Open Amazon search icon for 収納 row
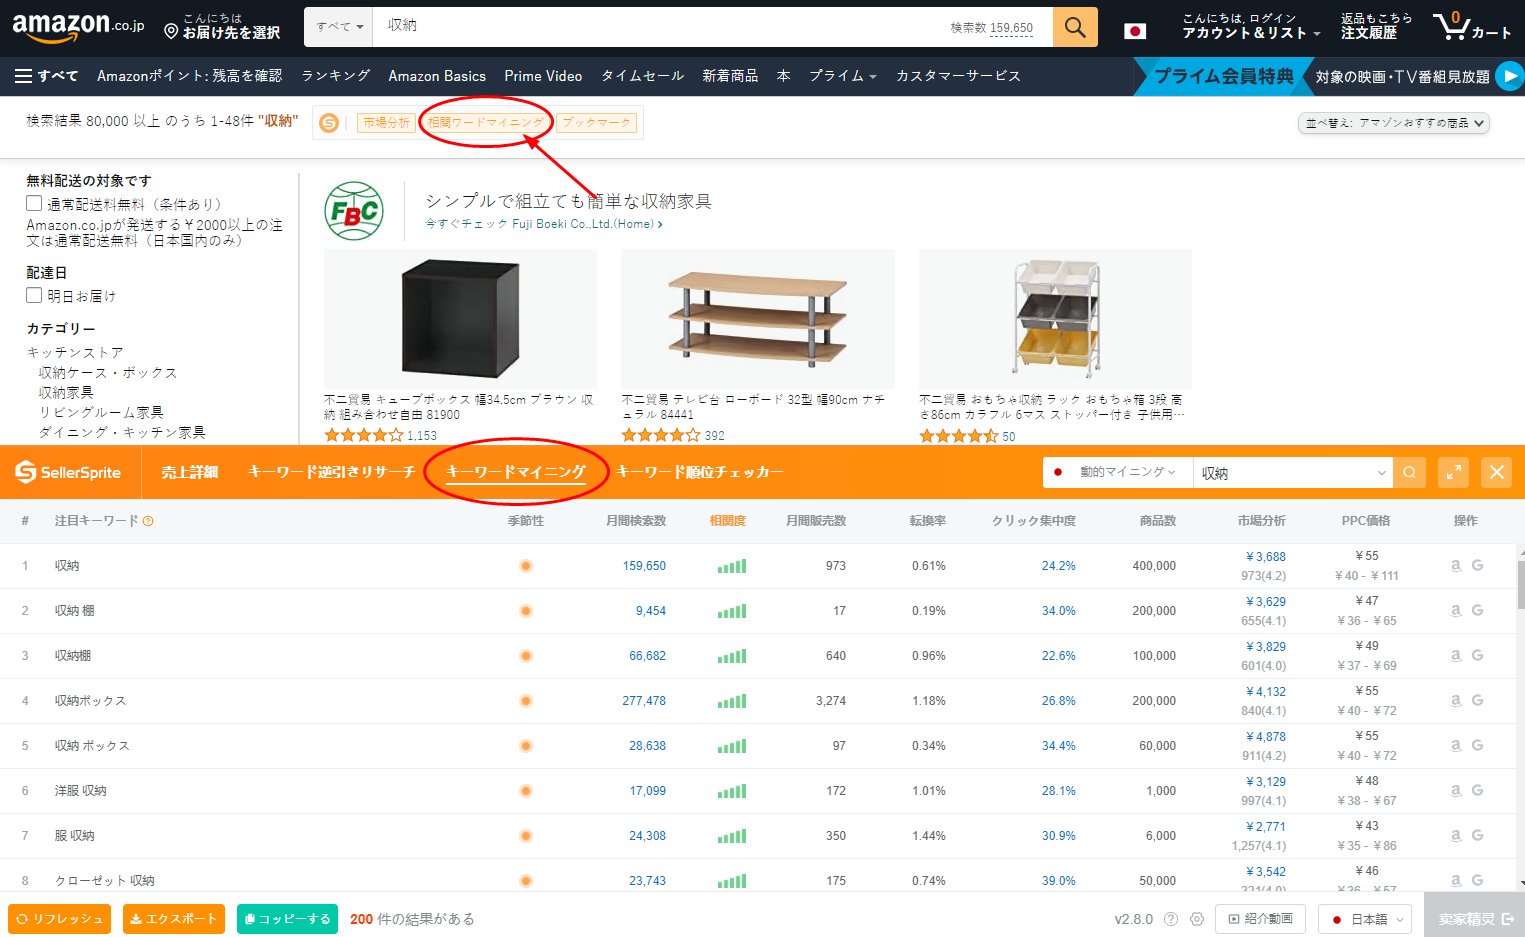This screenshot has width=1525, height=937. 1456,565
